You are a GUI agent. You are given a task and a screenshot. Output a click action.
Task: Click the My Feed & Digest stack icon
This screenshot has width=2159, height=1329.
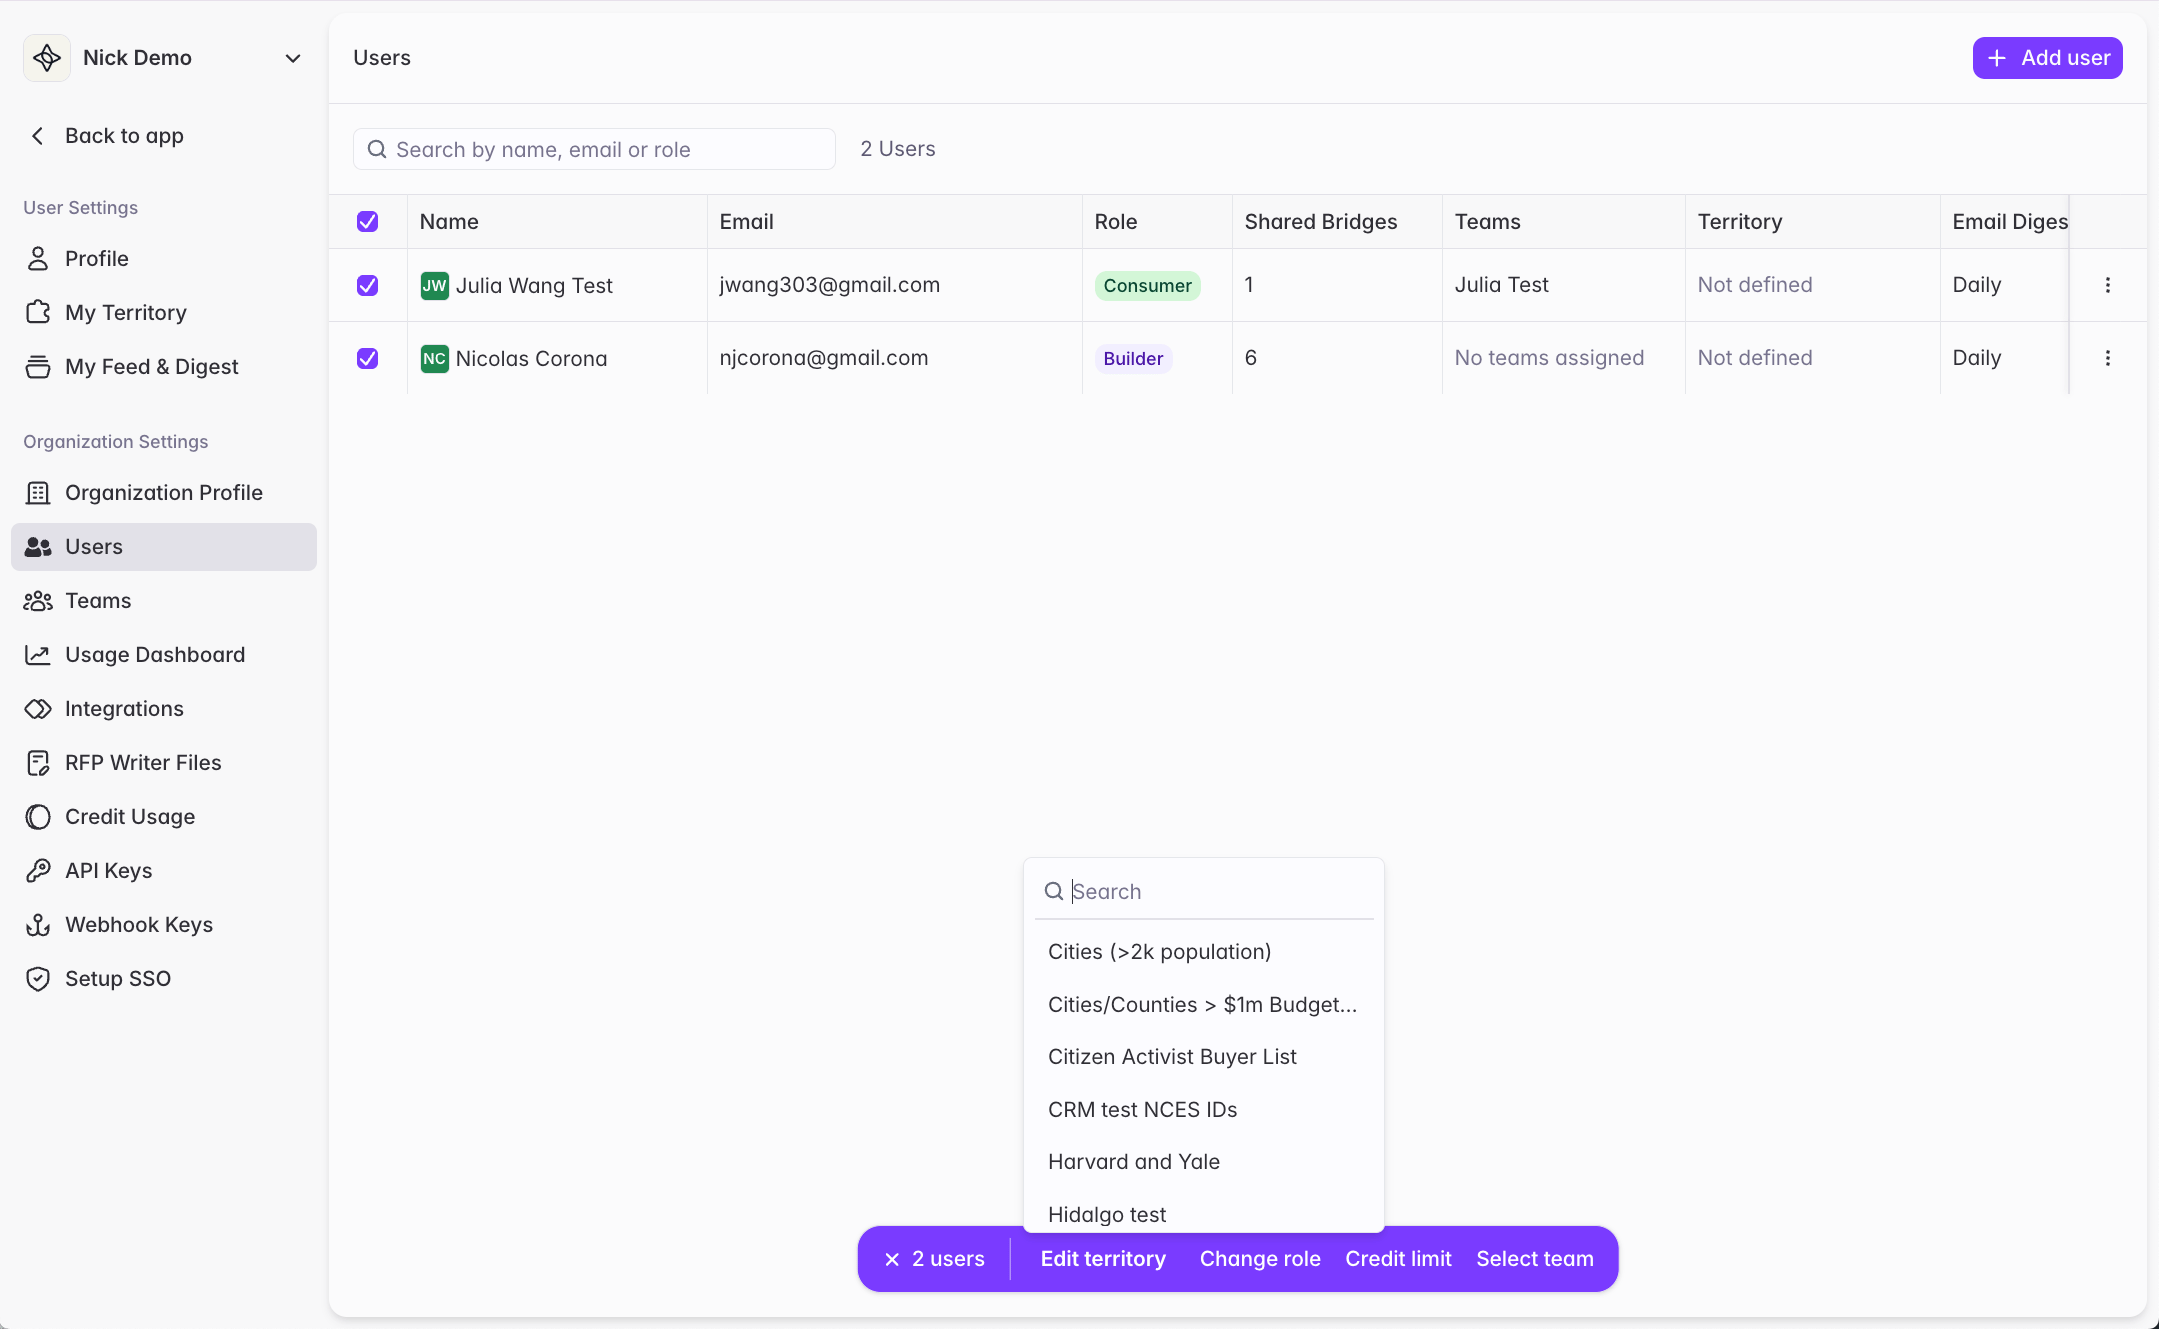[x=38, y=367]
